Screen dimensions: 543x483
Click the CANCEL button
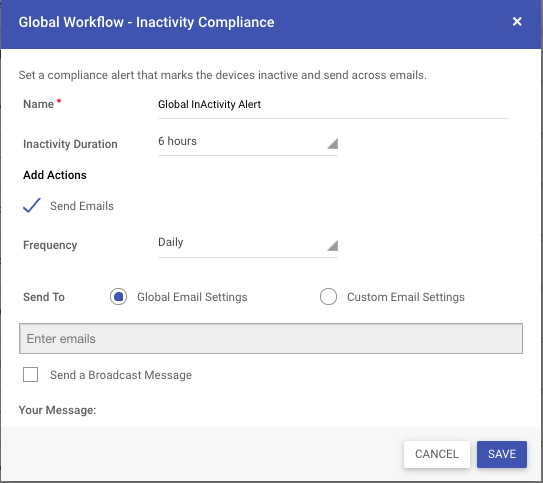(x=437, y=454)
